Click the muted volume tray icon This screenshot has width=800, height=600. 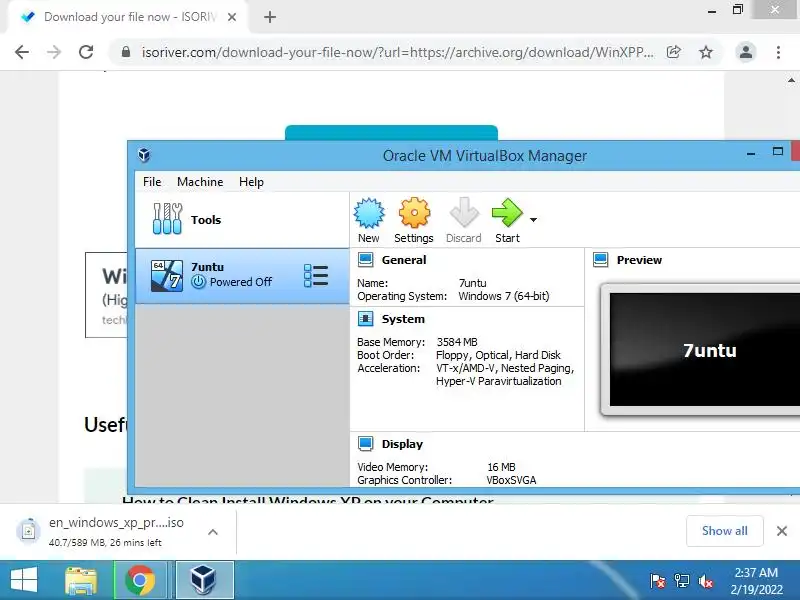706,581
